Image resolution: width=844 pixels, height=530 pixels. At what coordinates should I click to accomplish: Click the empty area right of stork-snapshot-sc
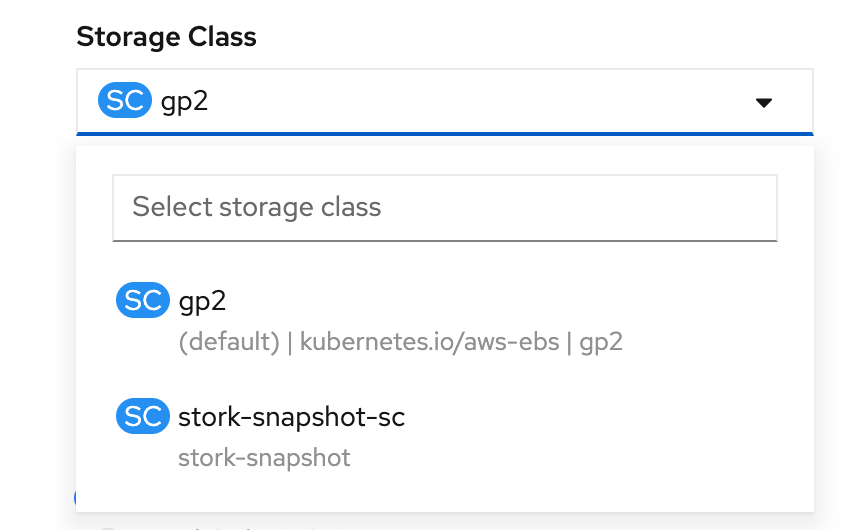point(600,417)
